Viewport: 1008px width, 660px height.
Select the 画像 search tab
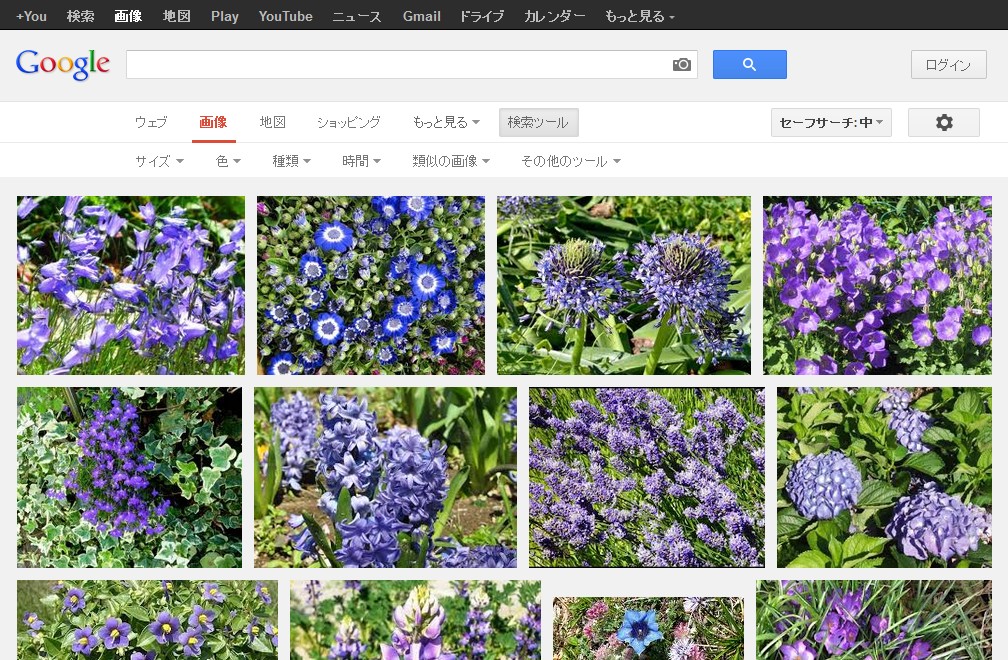(x=213, y=122)
